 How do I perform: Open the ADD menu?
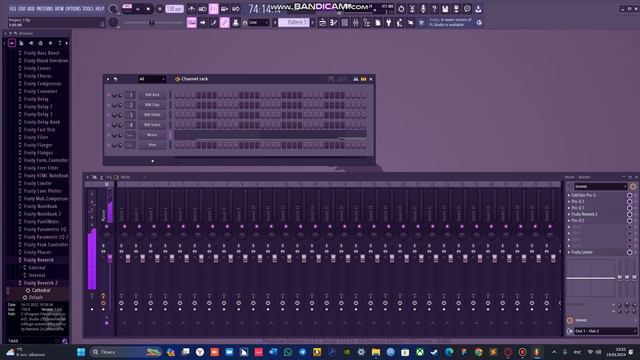(31, 9)
